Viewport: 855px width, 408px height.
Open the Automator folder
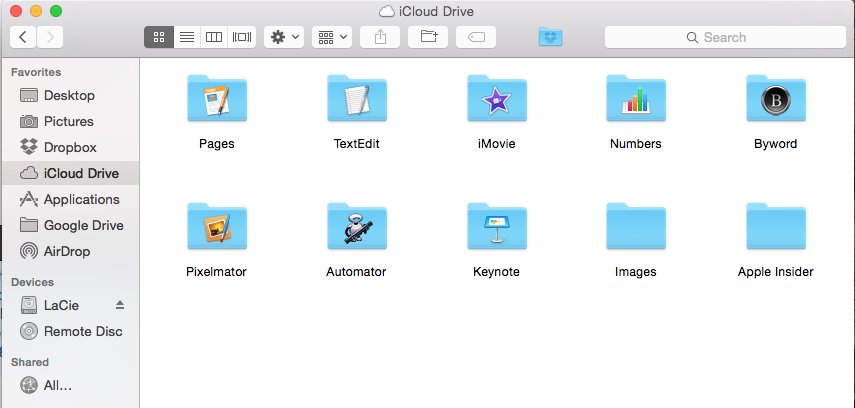pos(357,226)
